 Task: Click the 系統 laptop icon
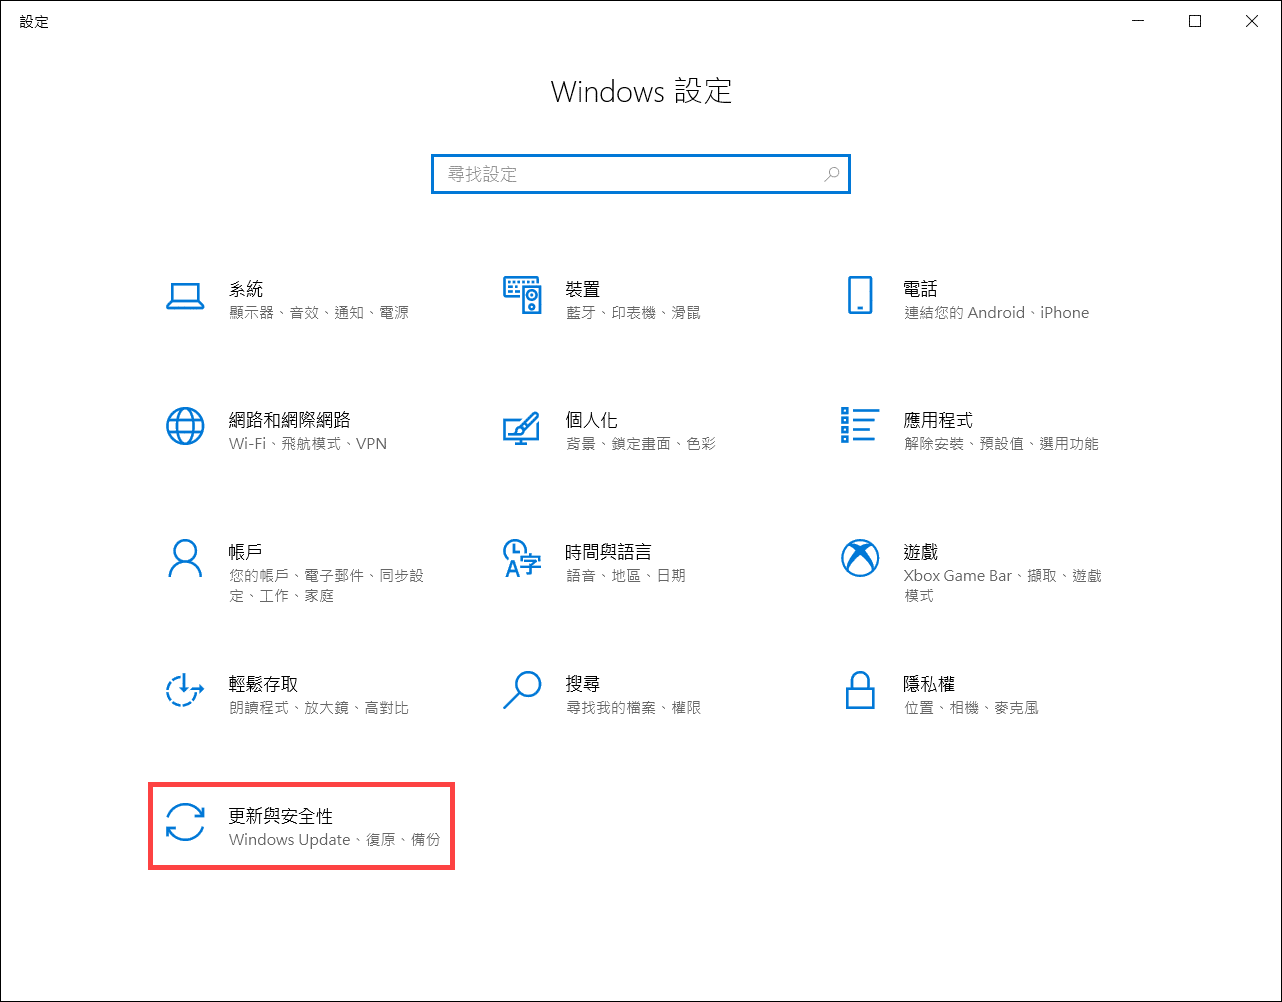[x=185, y=296]
